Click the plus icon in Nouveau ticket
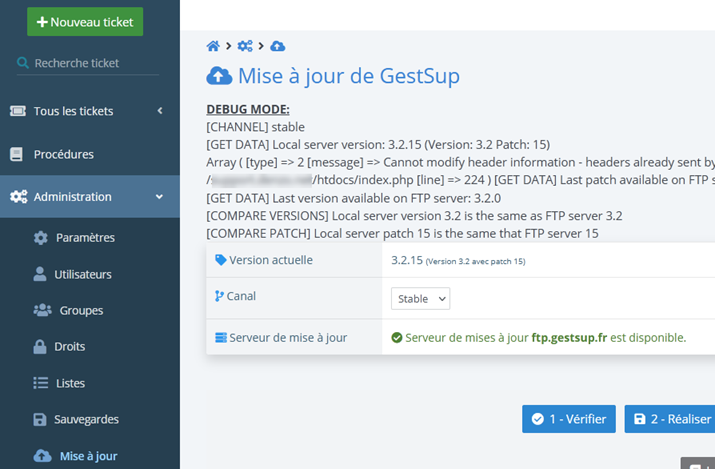Image resolution: width=715 pixels, height=469 pixels. coord(42,22)
